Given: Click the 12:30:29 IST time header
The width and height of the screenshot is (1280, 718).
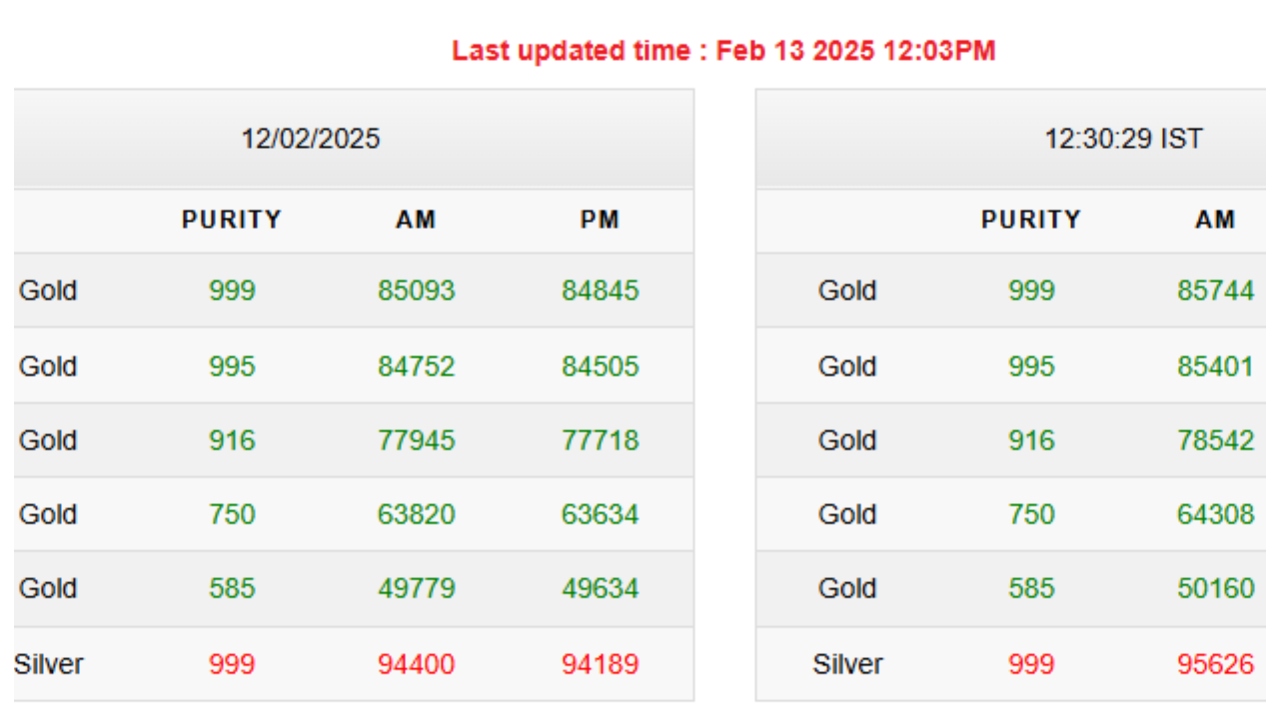Looking at the screenshot, I should (x=1123, y=139).
